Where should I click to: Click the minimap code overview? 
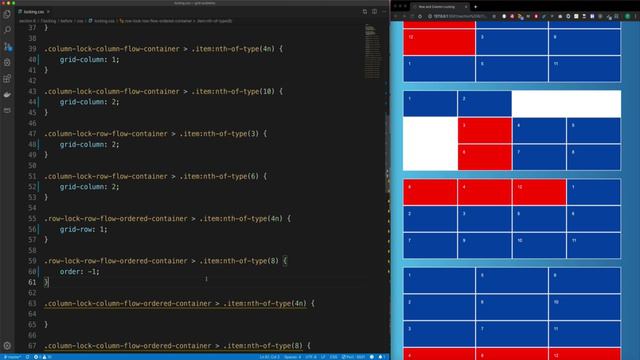(372, 51)
